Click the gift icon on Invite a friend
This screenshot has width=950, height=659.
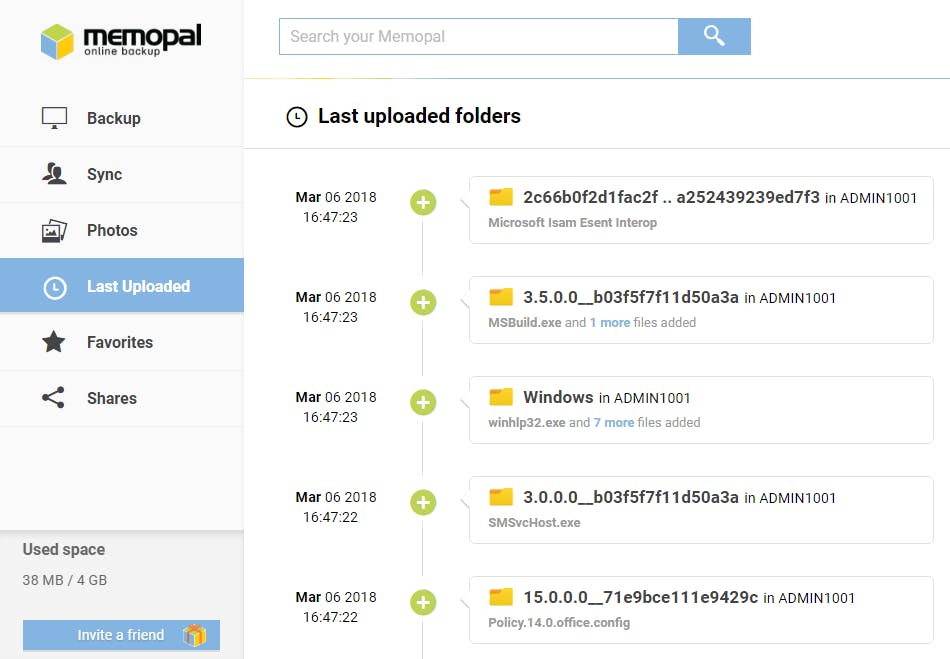(194, 635)
